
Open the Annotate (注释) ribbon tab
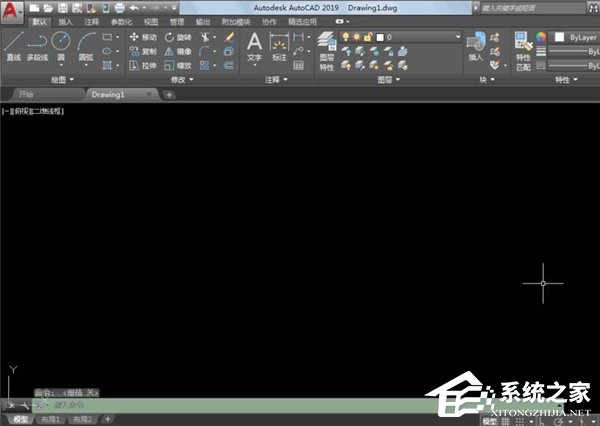(x=91, y=22)
